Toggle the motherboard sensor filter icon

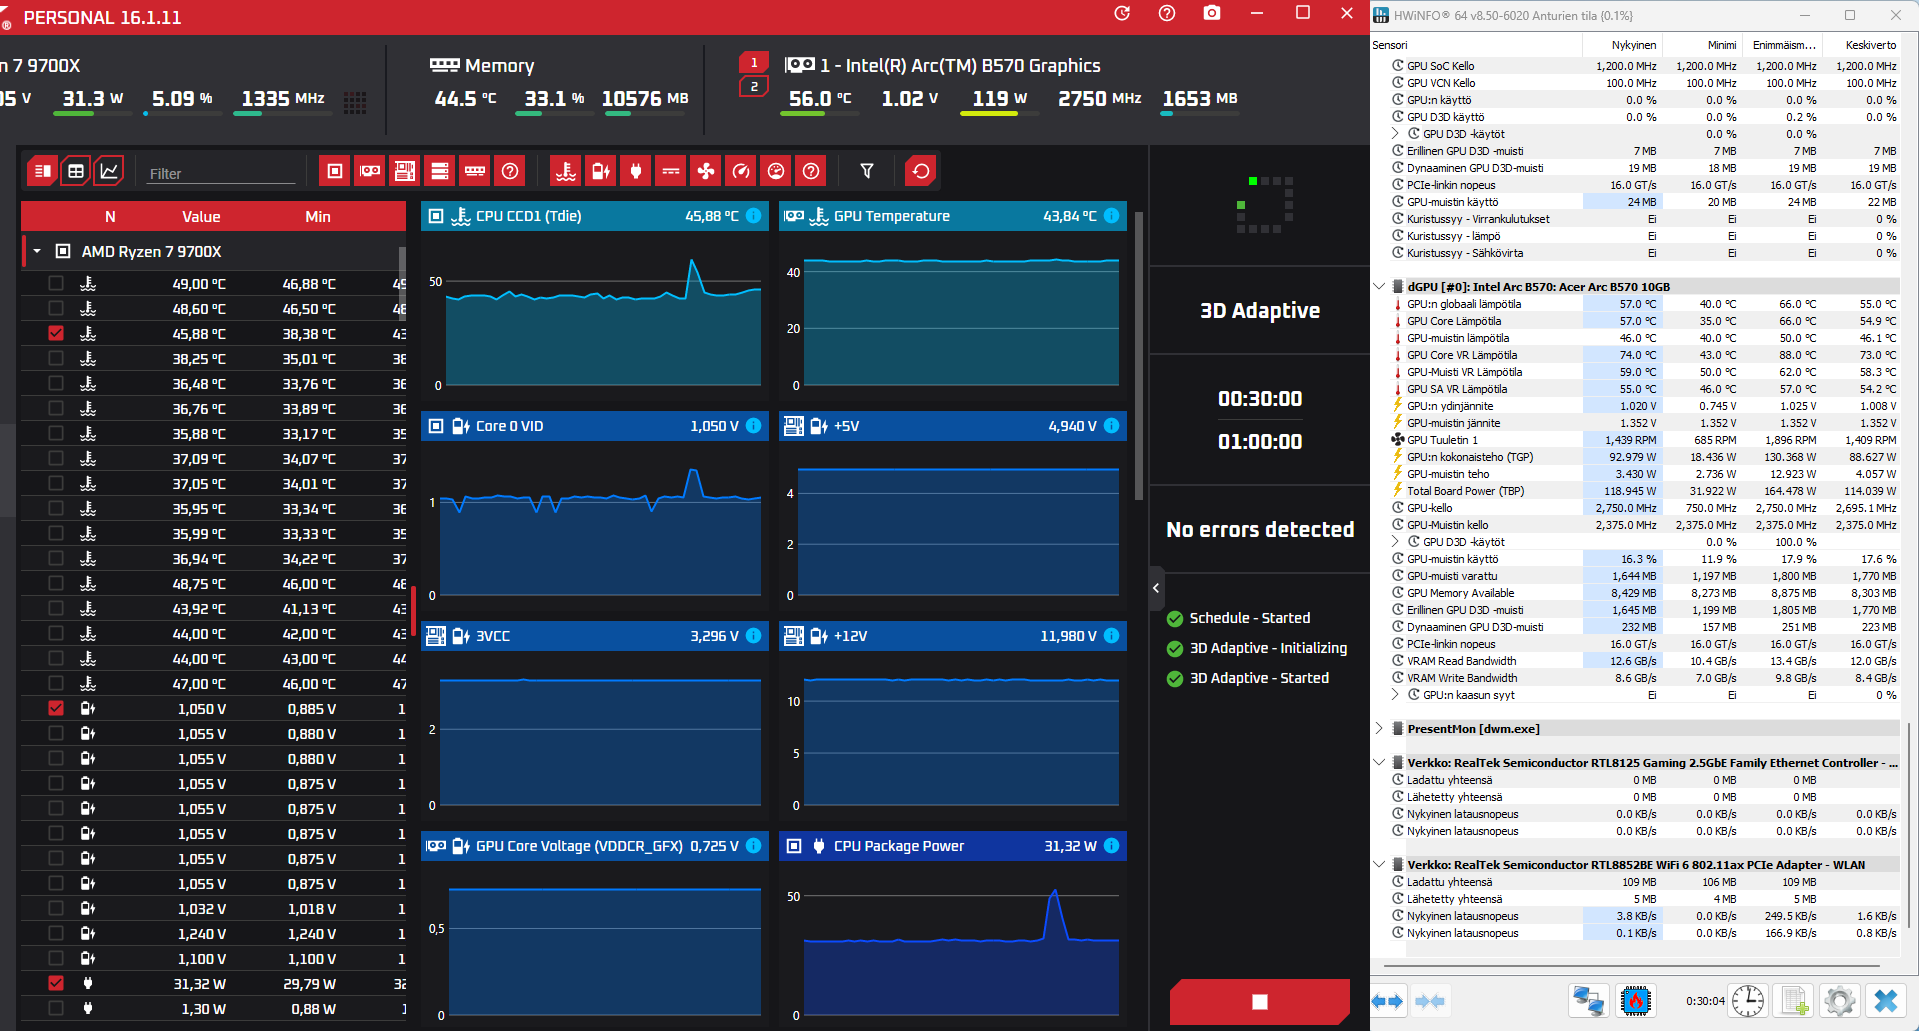405,172
